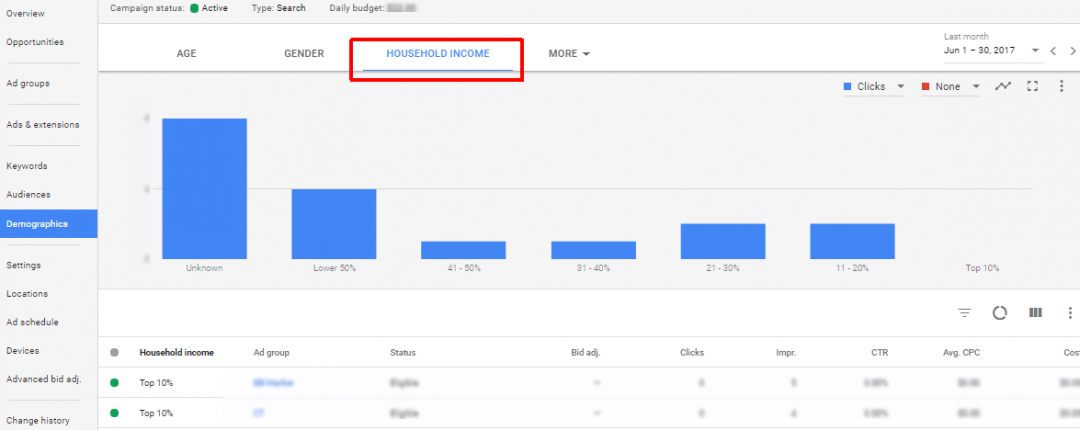Screen dimensions: 1080x430
Task: Switch to the GENDER tab
Action: (304, 54)
